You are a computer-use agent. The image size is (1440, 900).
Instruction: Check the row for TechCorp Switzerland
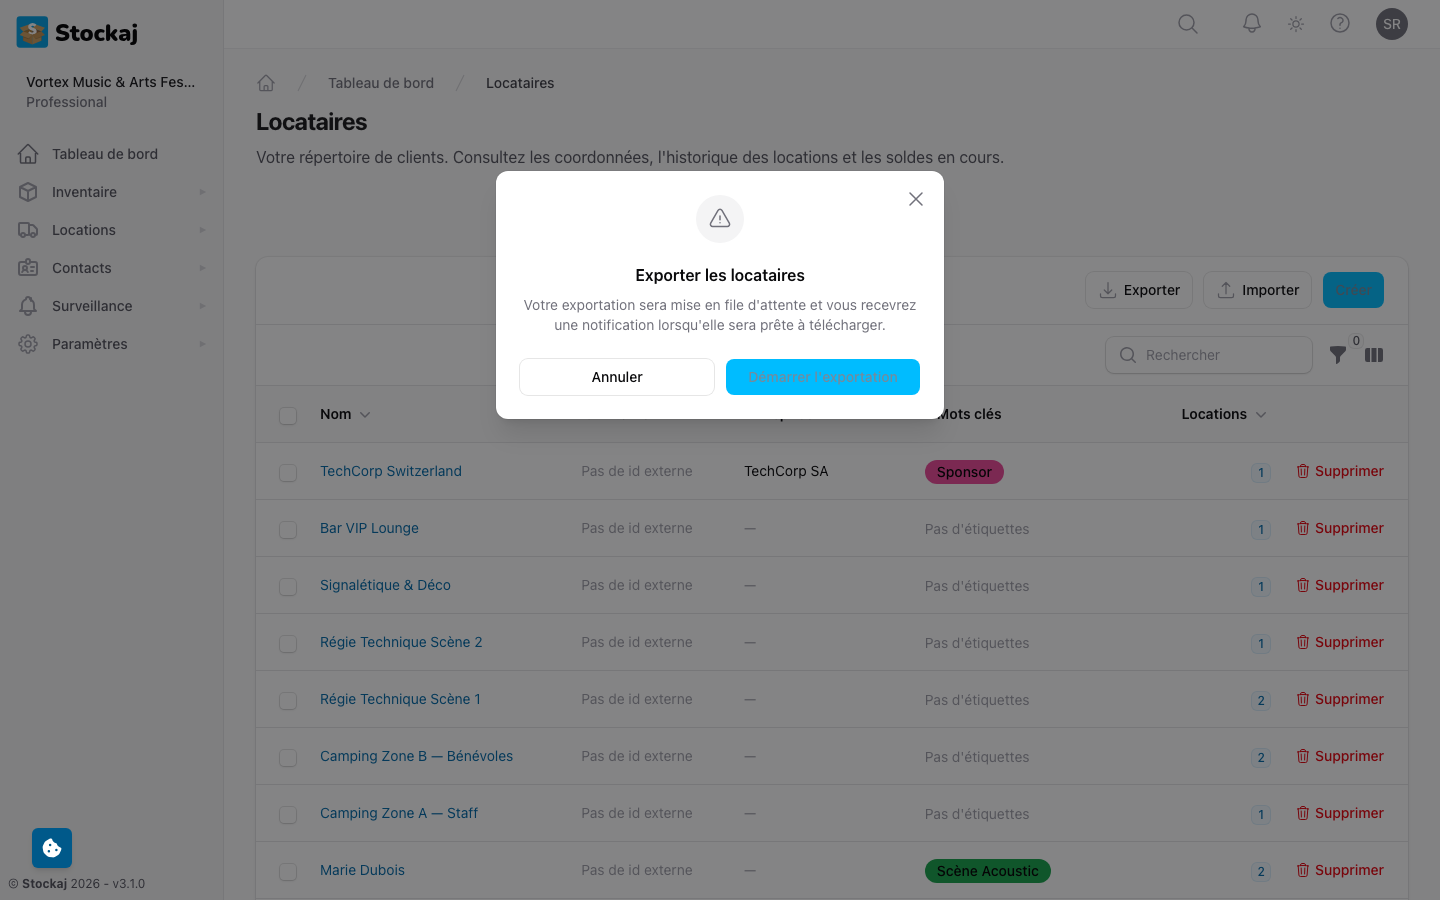click(x=288, y=472)
